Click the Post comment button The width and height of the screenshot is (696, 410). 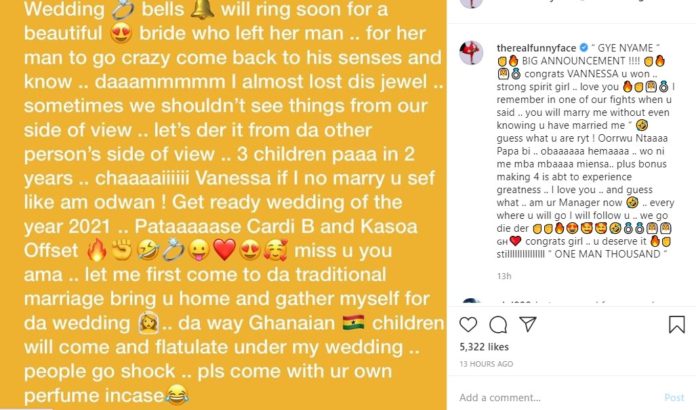[674, 397]
